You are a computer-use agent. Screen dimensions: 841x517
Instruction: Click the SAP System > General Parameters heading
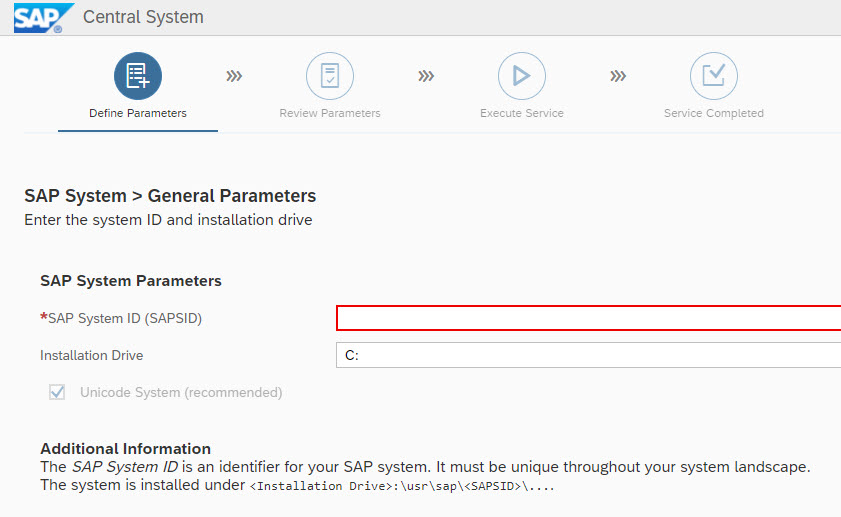pyautogui.click(x=170, y=196)
